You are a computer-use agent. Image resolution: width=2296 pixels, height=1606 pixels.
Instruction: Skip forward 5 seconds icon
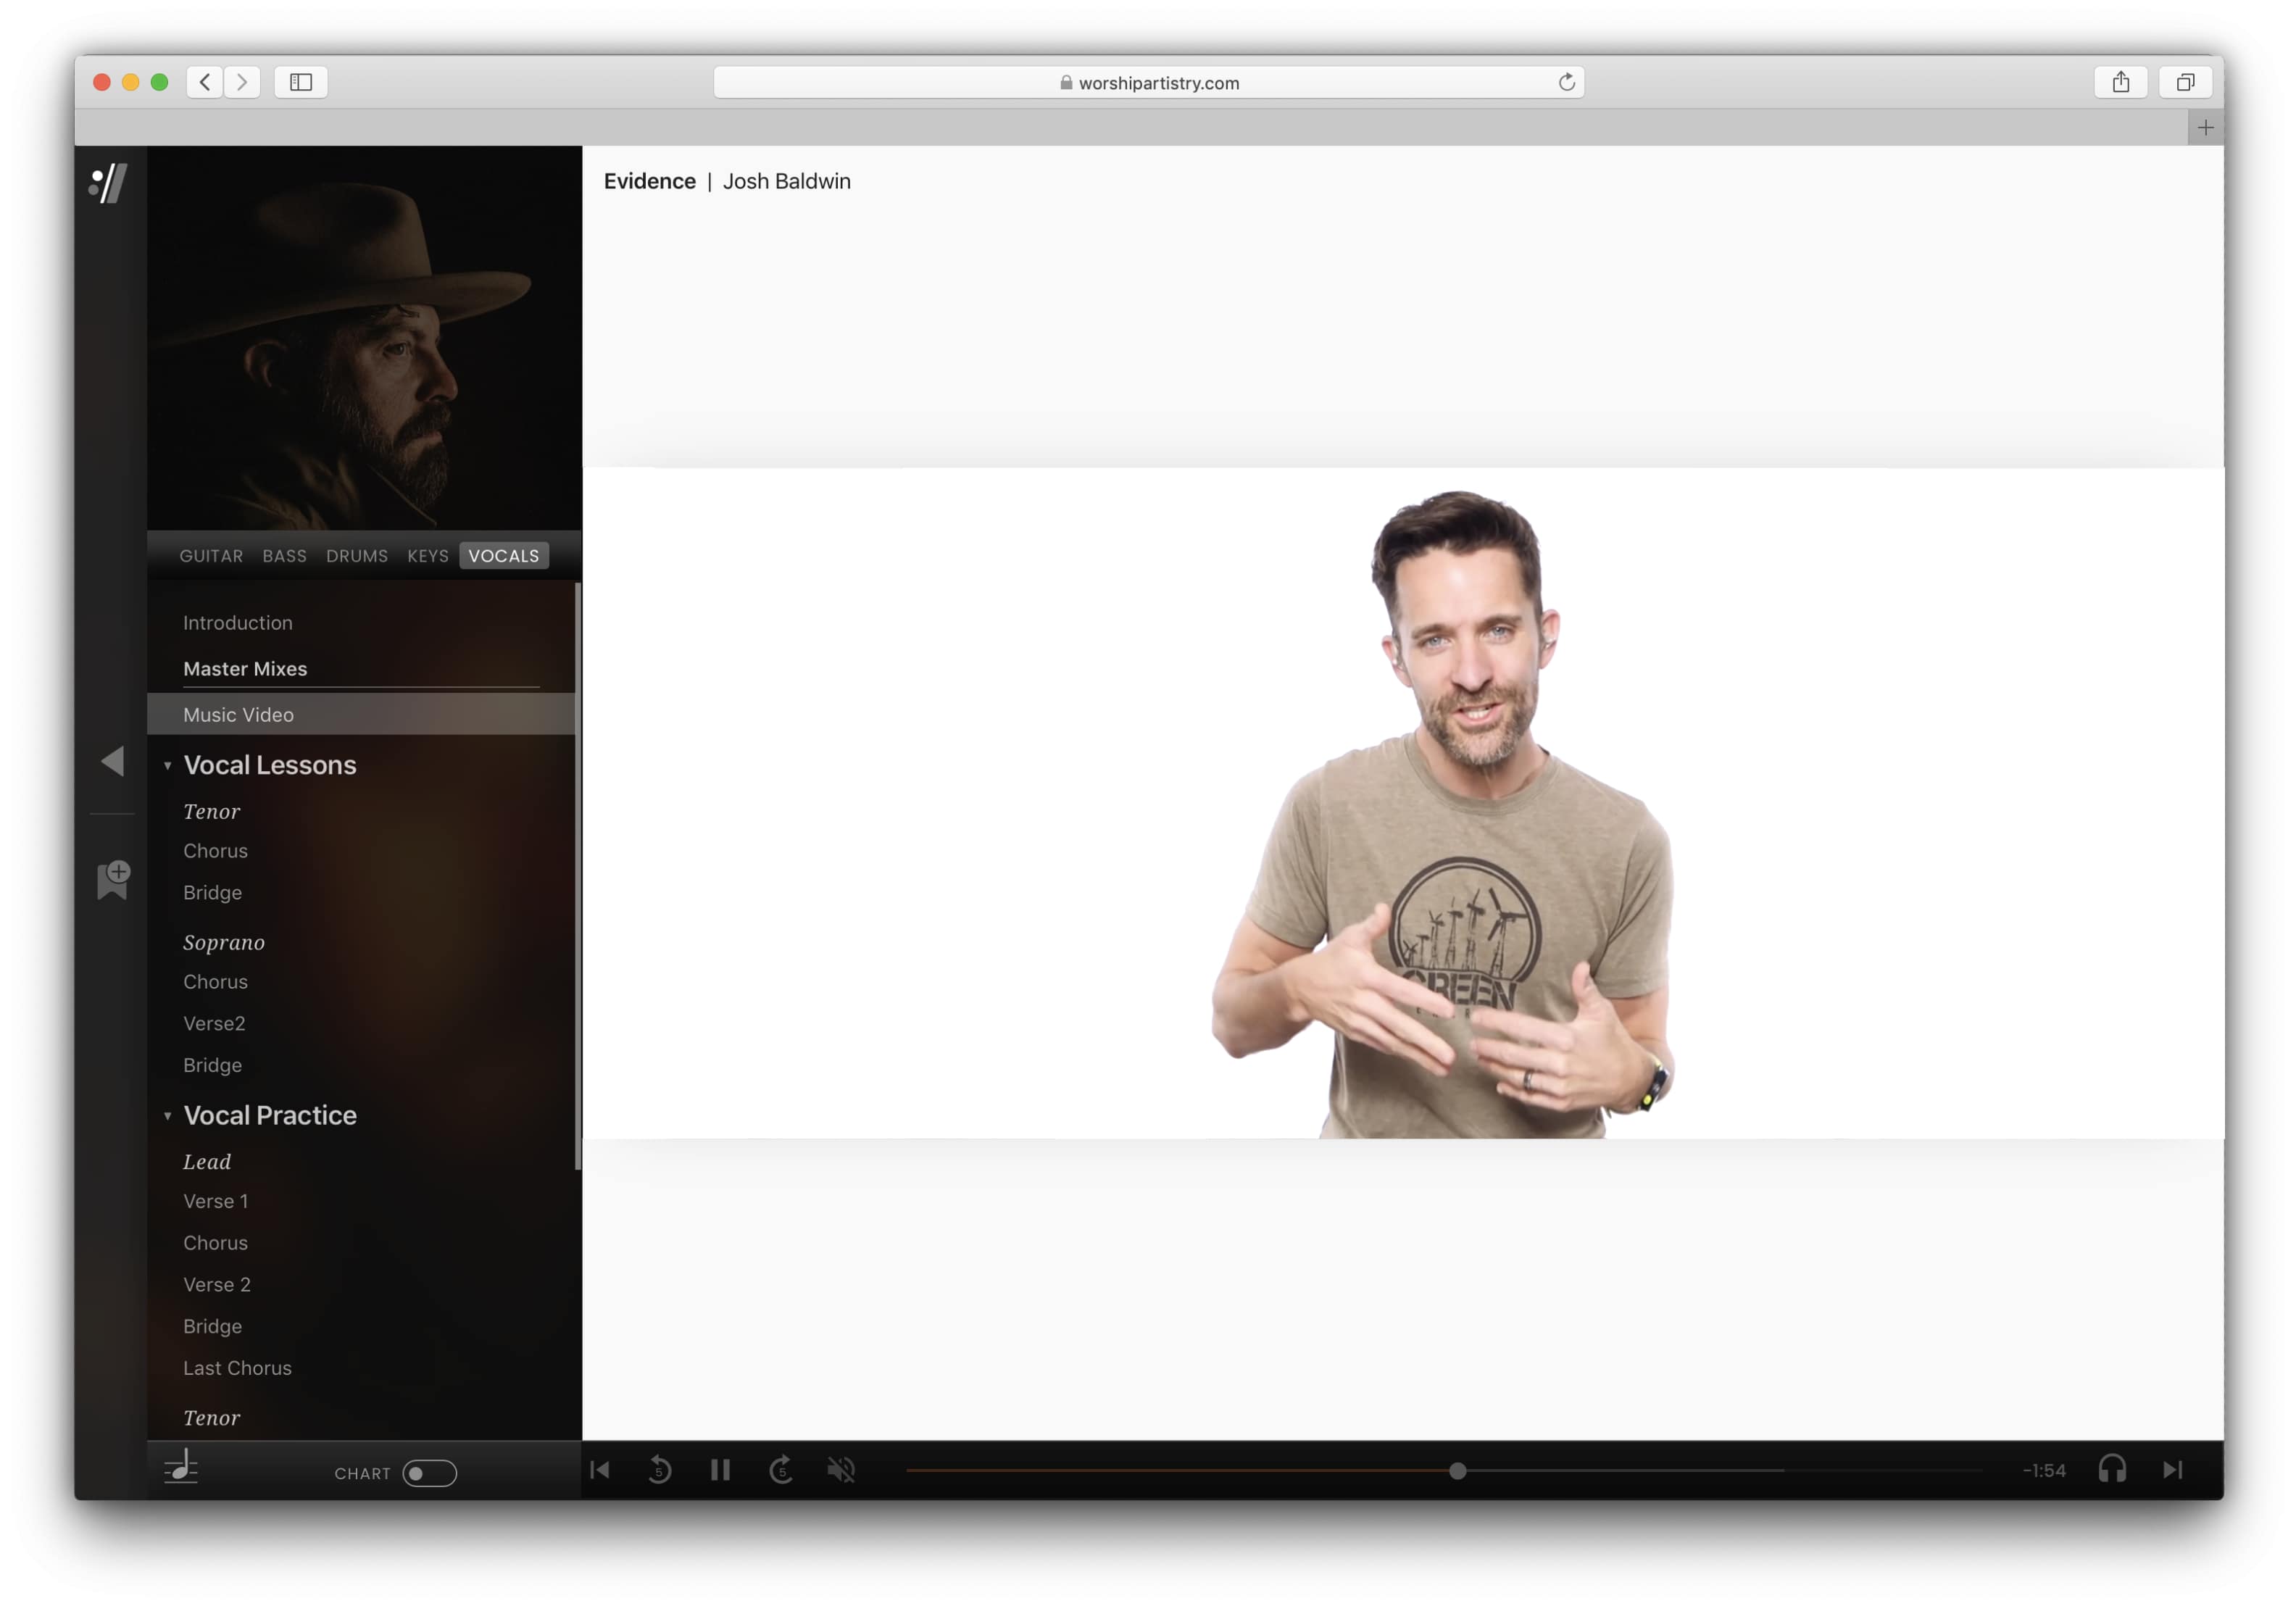[781, 1470]
